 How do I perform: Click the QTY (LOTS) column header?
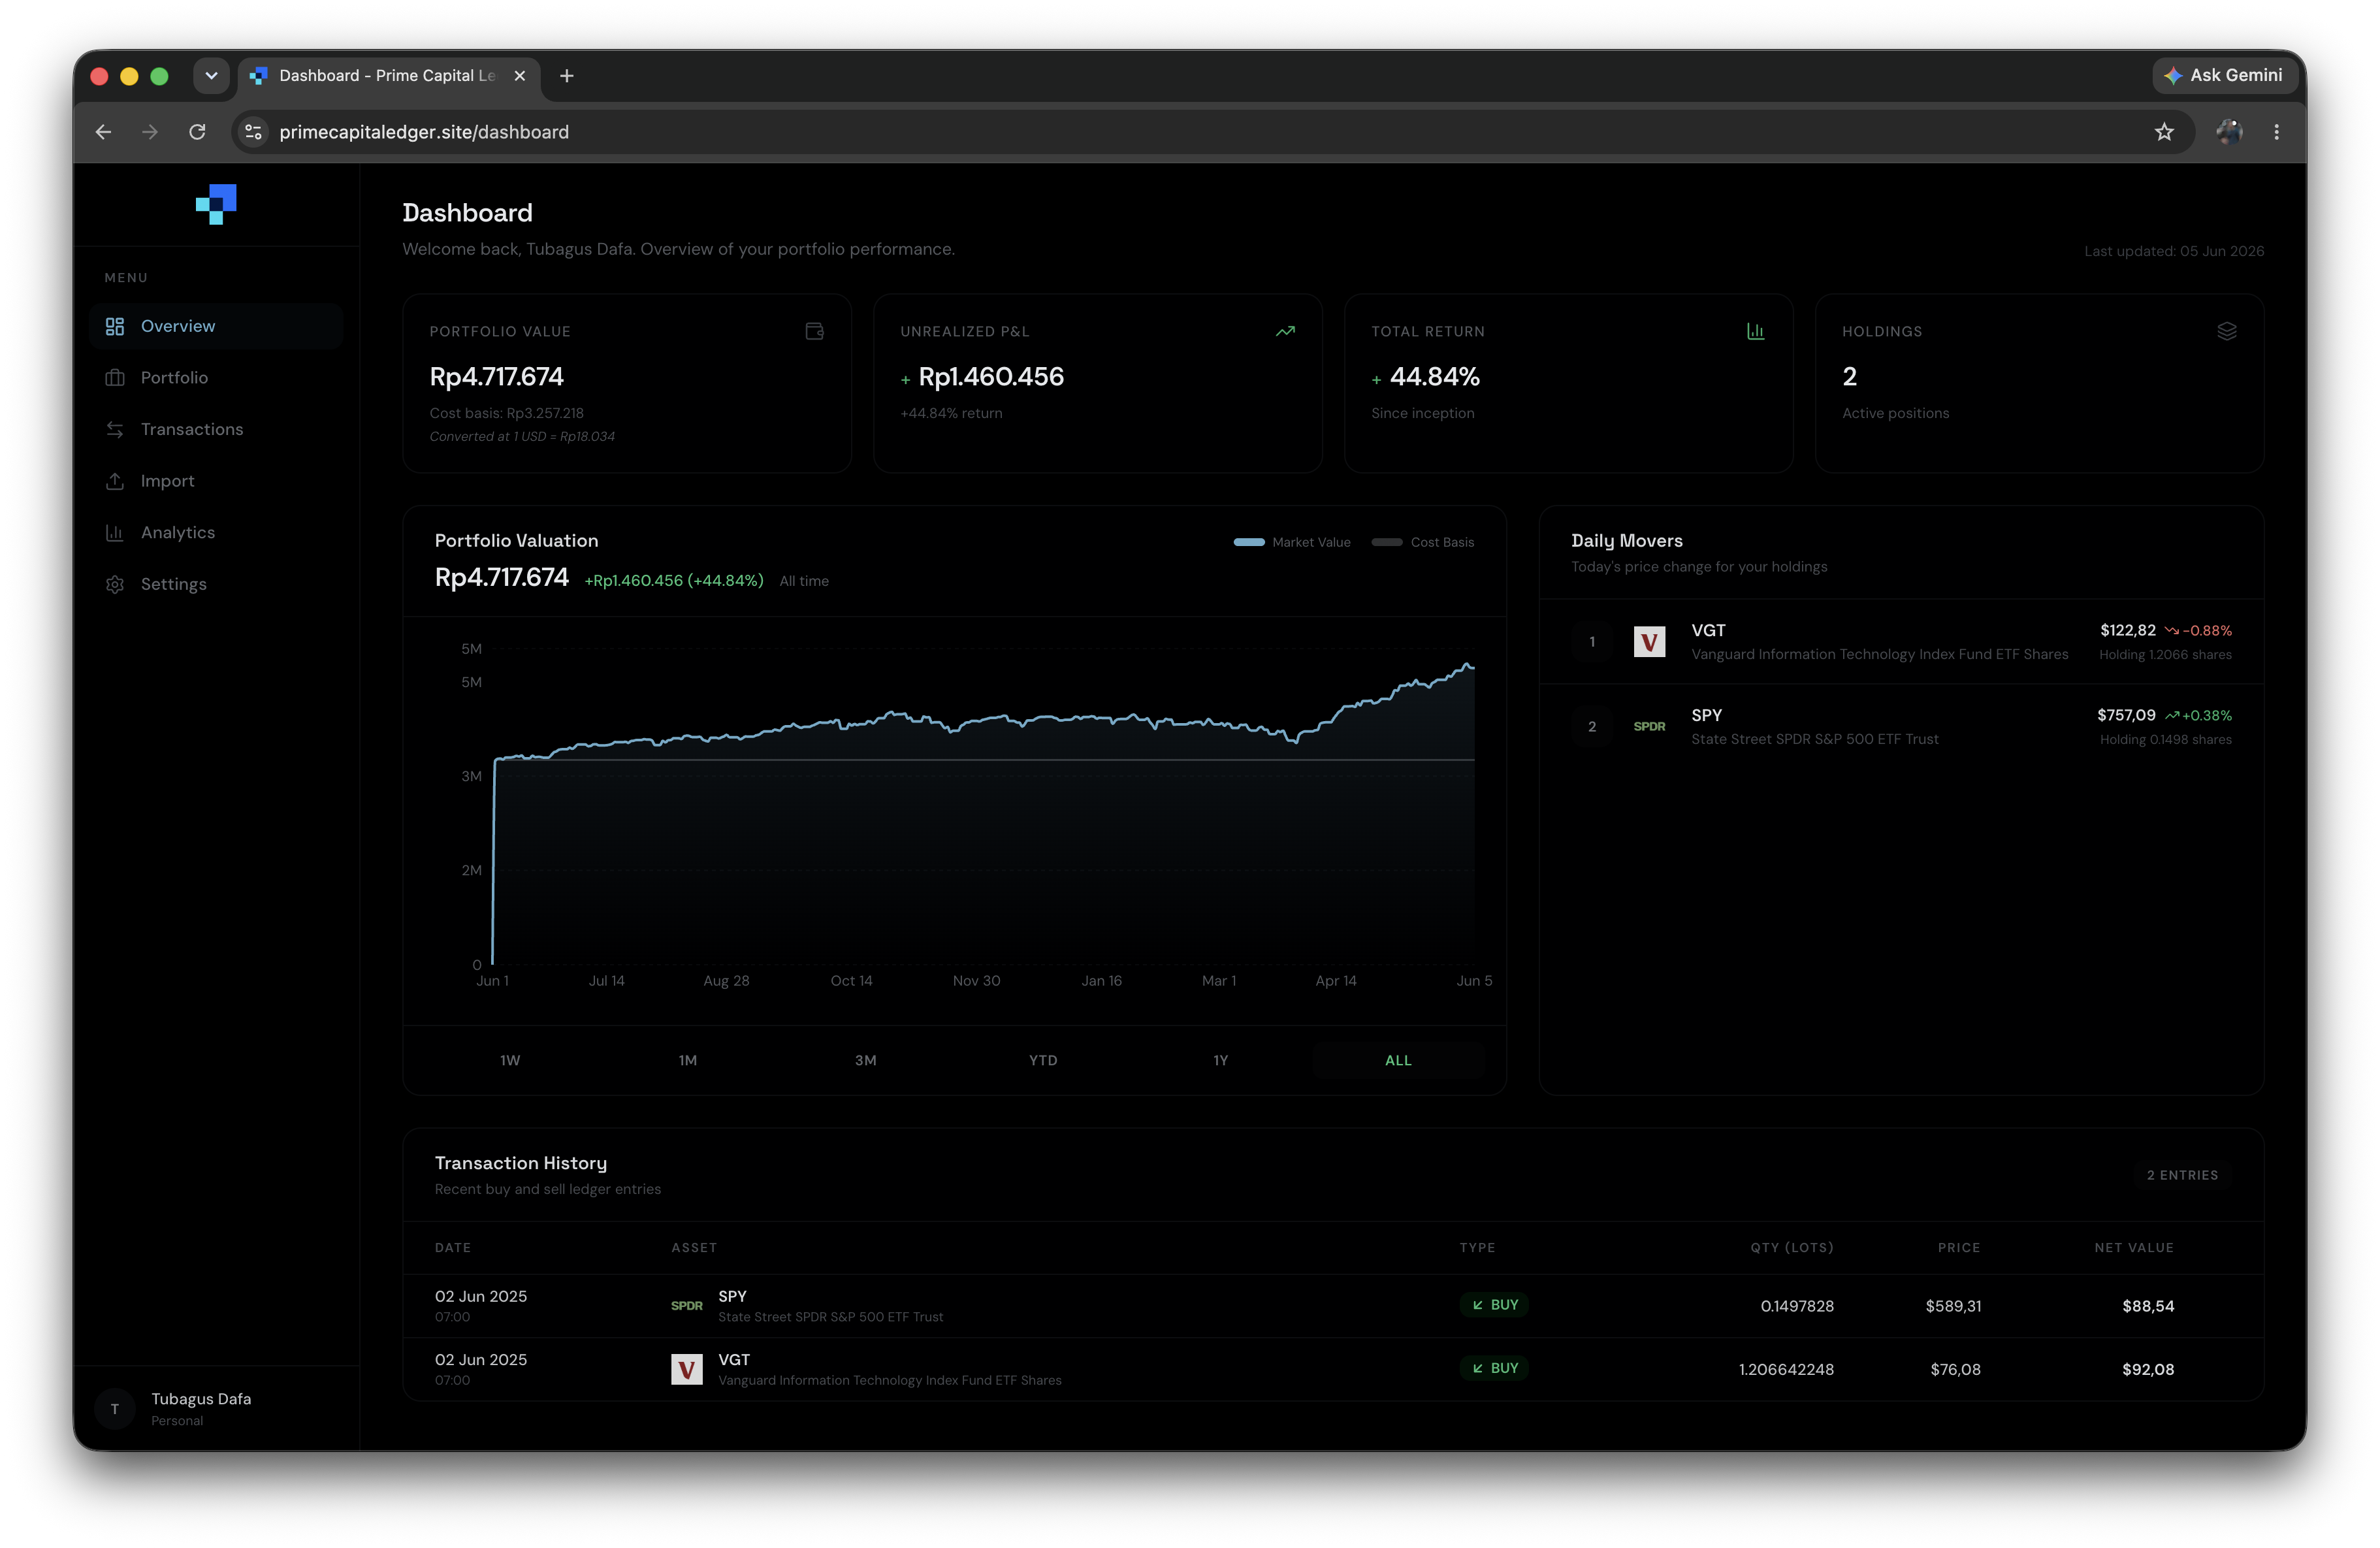(1792, 1248)
